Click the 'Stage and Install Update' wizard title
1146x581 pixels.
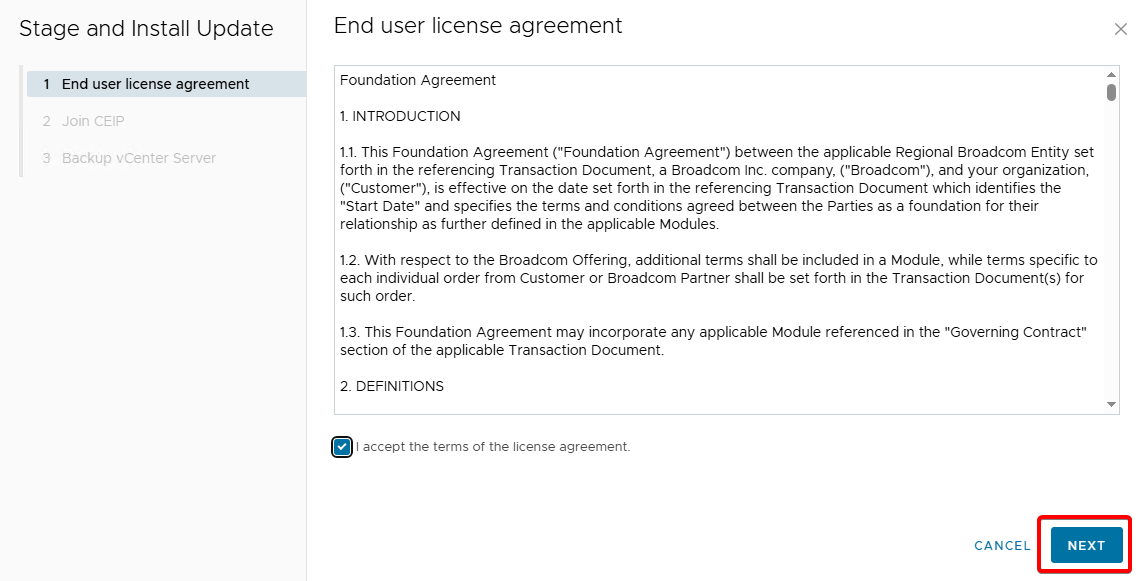[x=146, y=29]
